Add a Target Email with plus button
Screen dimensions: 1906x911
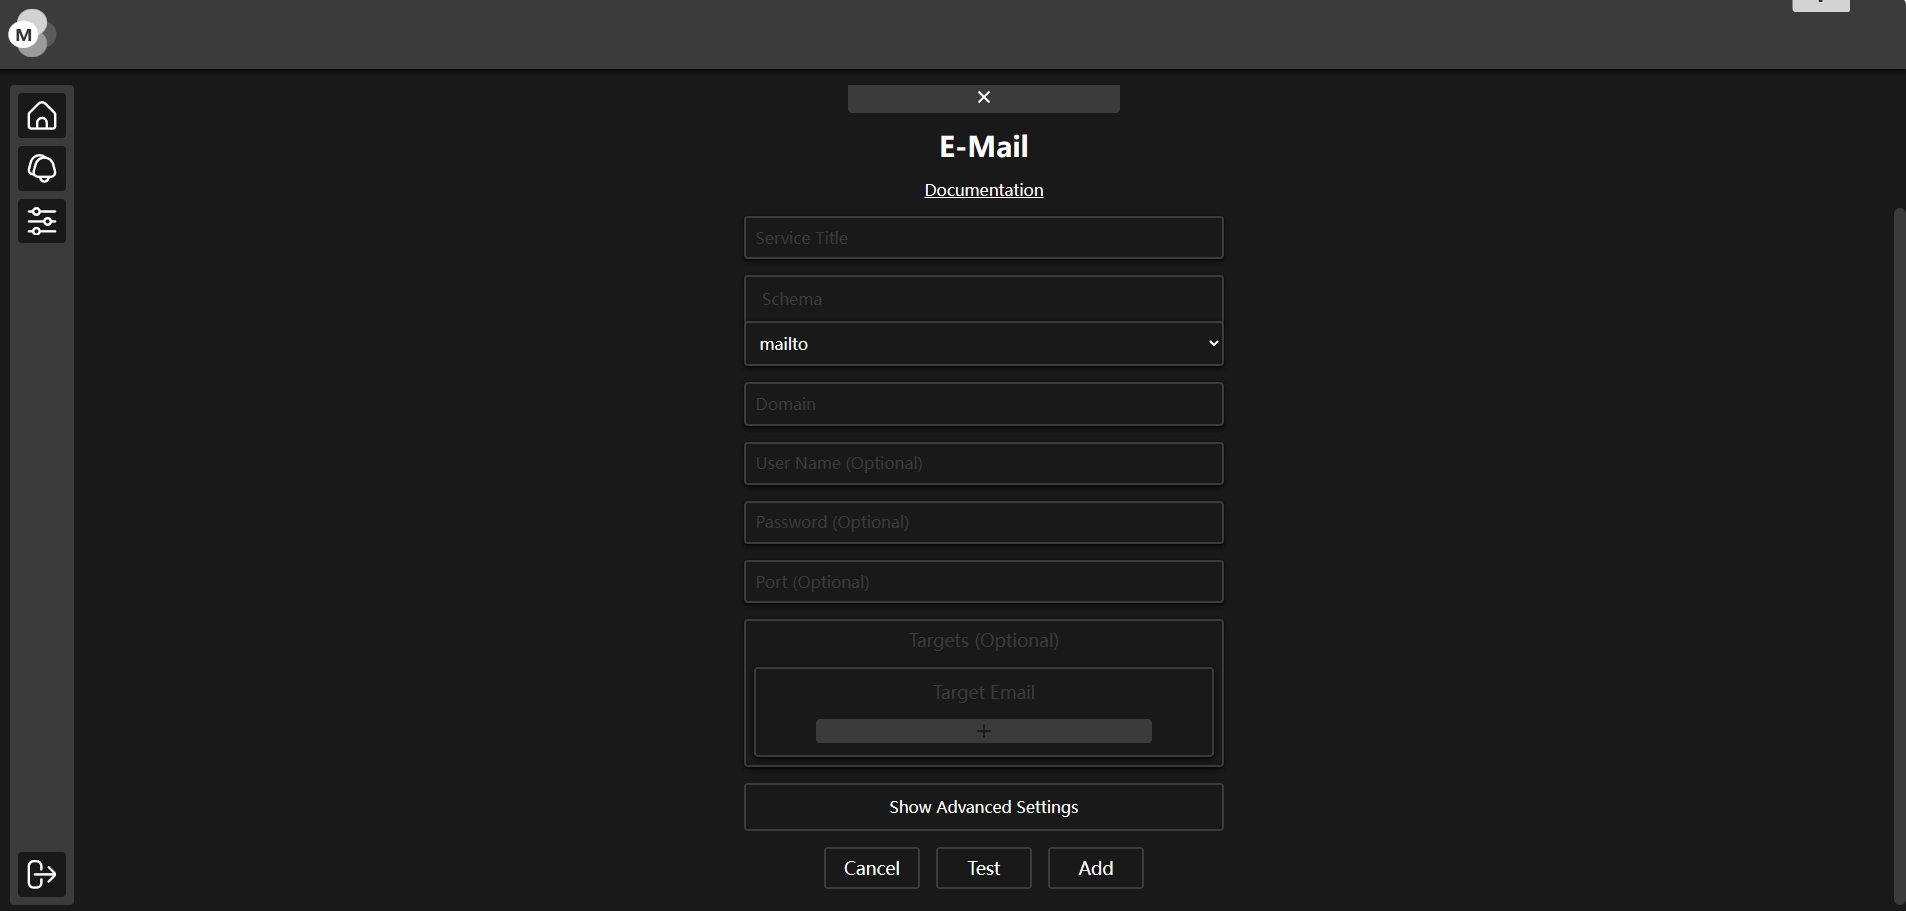pyautogui.click(x=983, y=731)
